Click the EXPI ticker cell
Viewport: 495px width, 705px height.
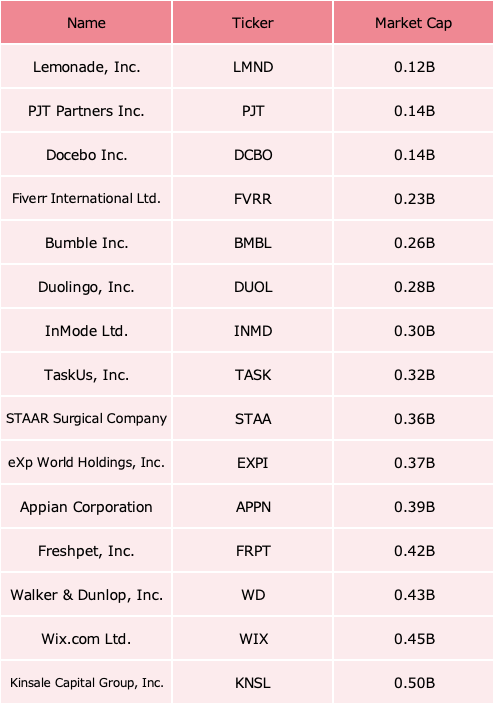point(253,463)
